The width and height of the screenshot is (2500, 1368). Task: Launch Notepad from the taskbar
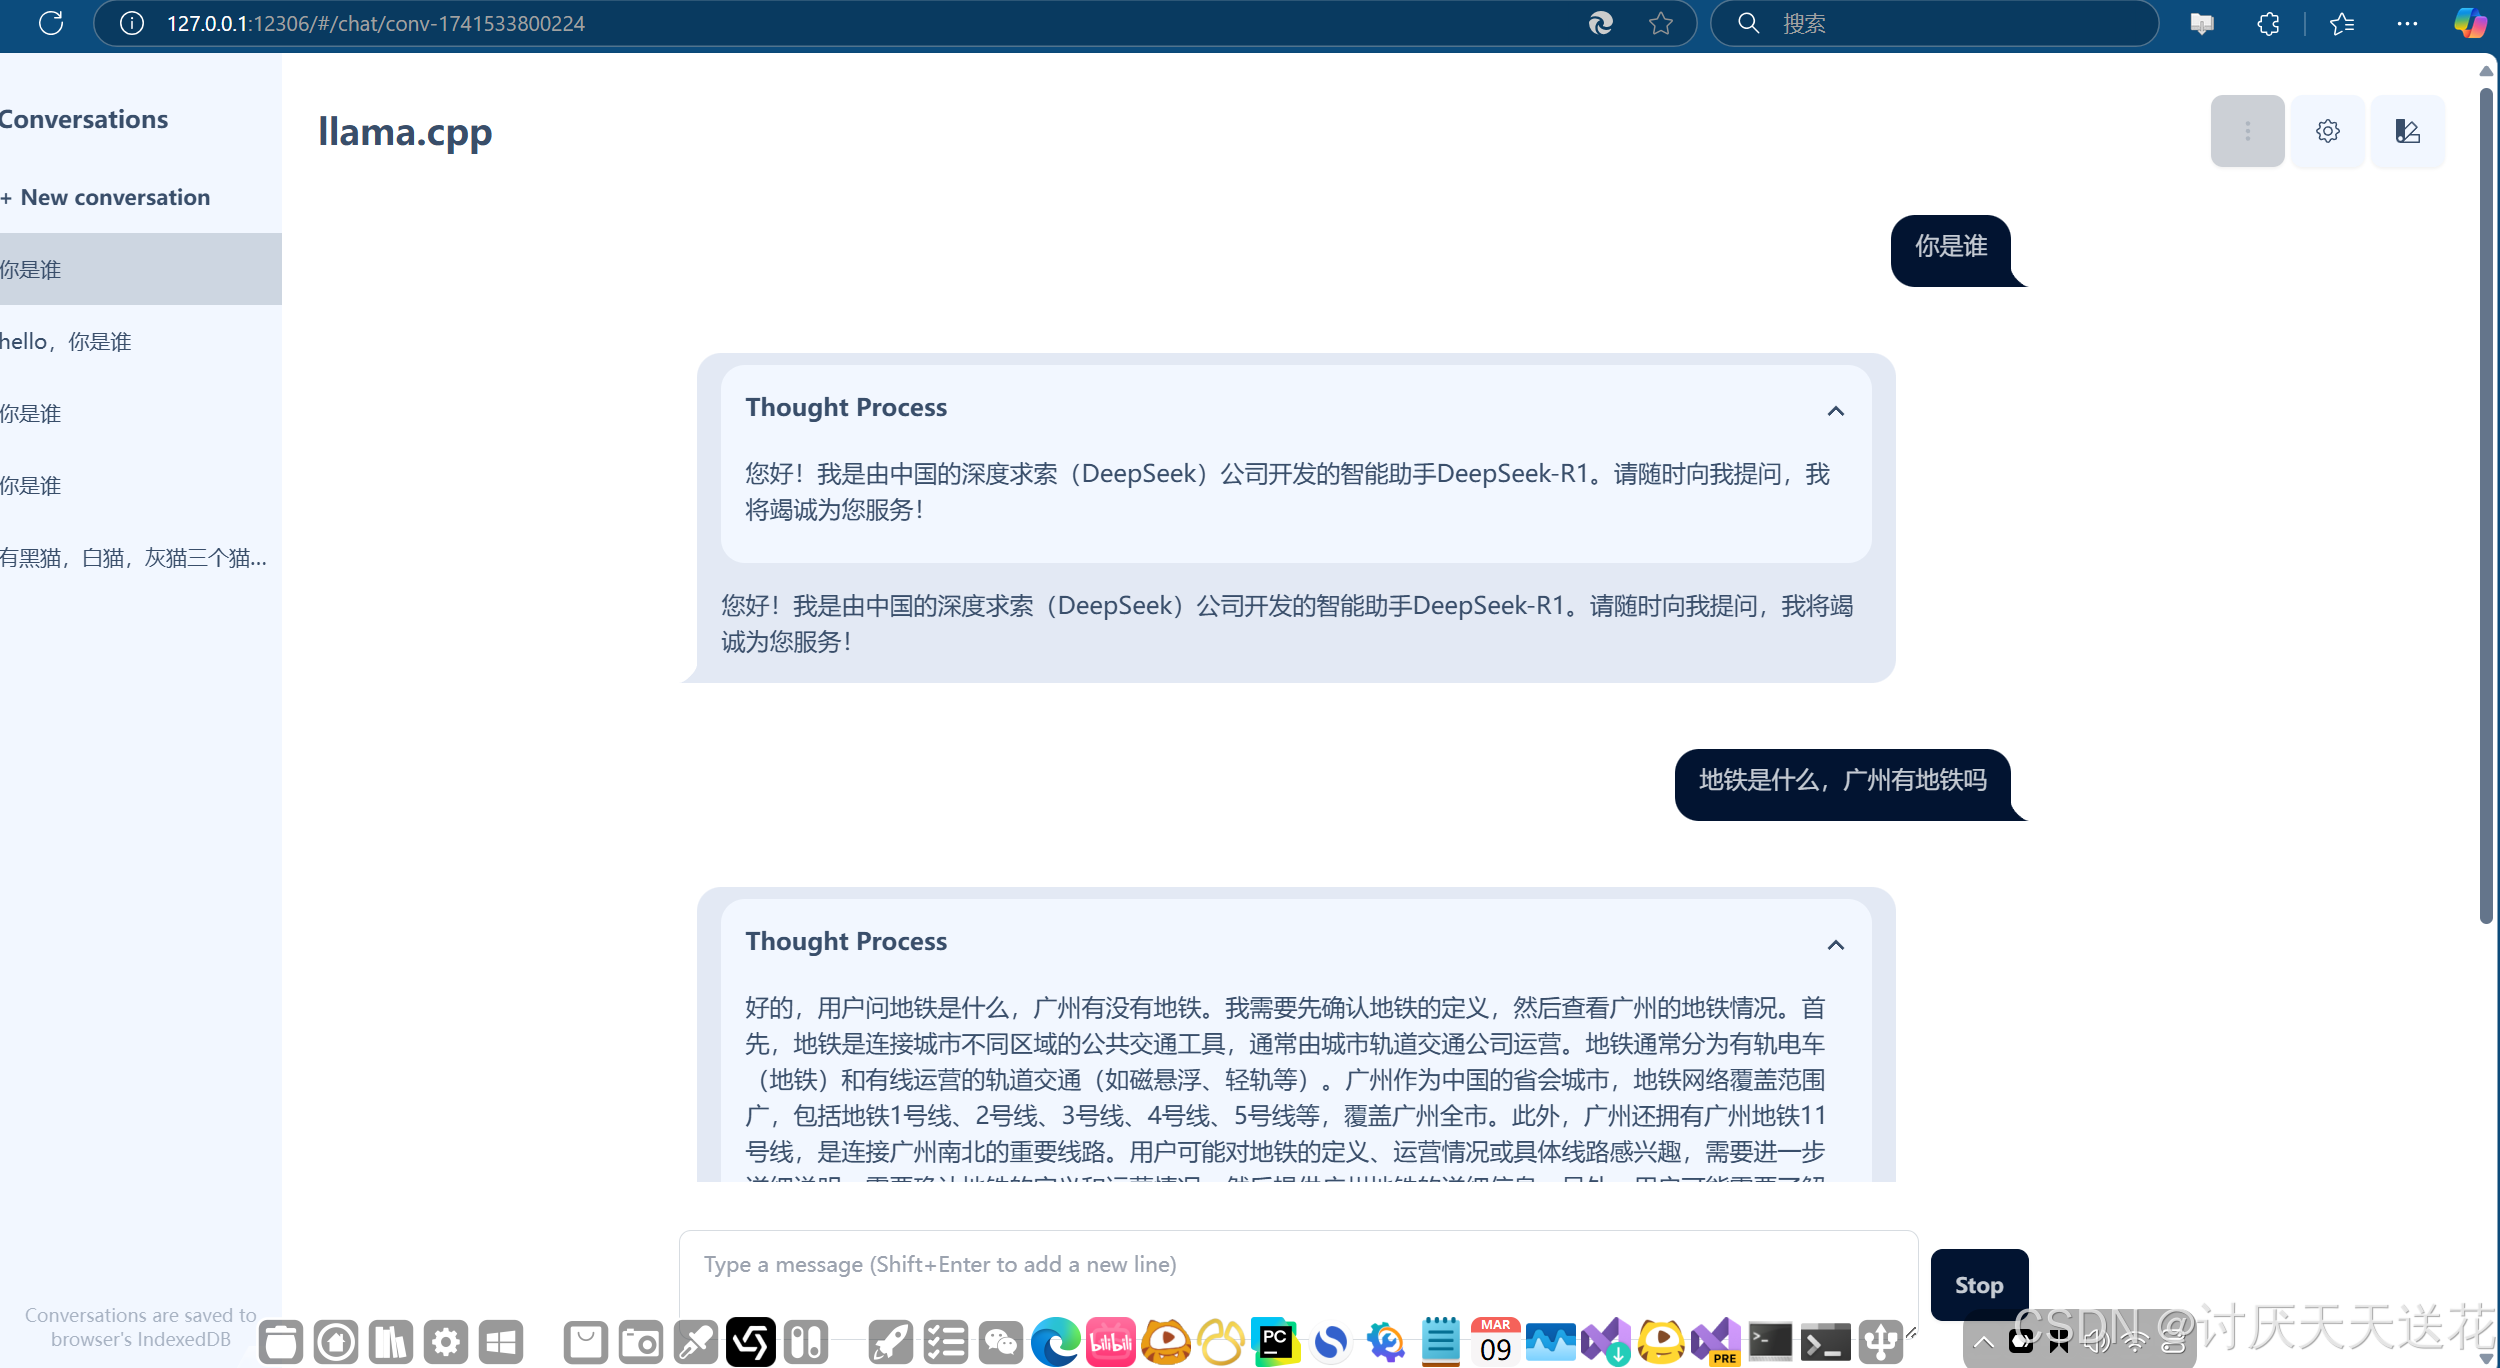[1441, 1343]
